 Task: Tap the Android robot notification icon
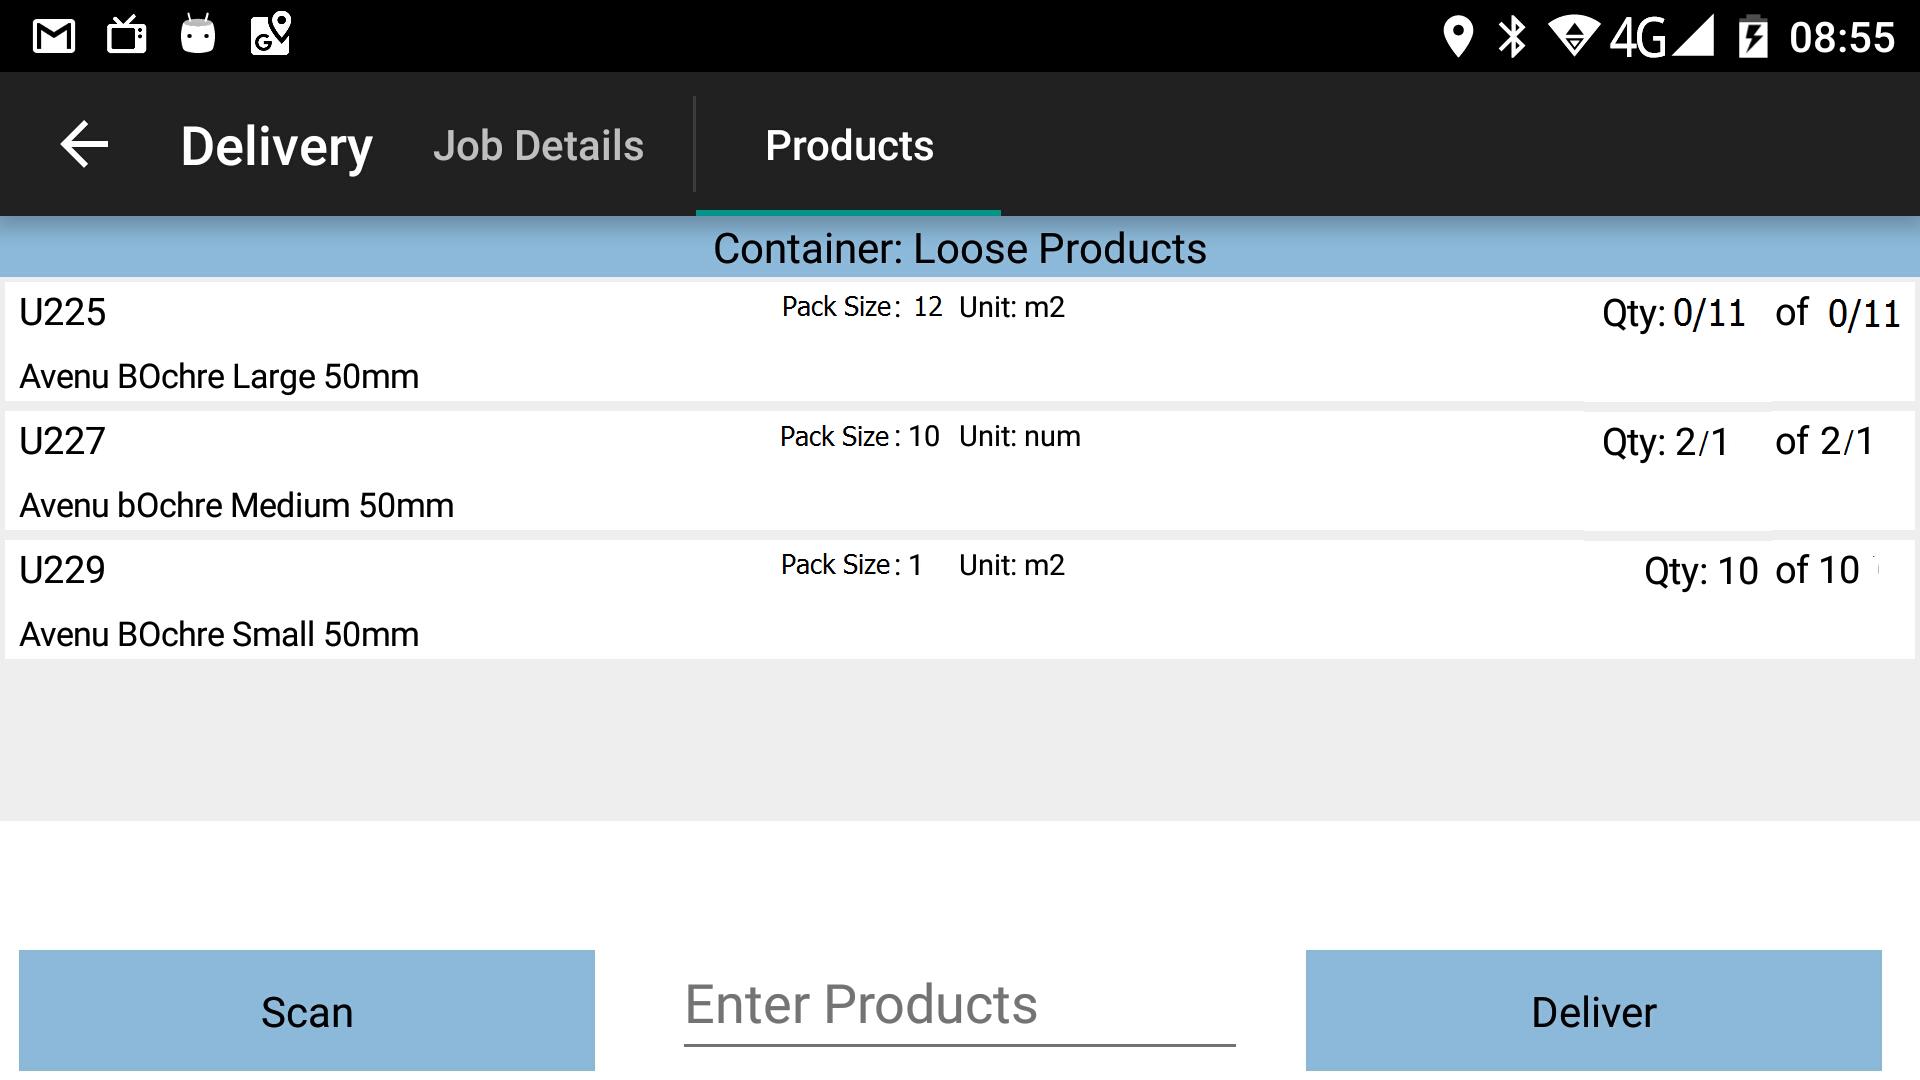pos(198,34)
